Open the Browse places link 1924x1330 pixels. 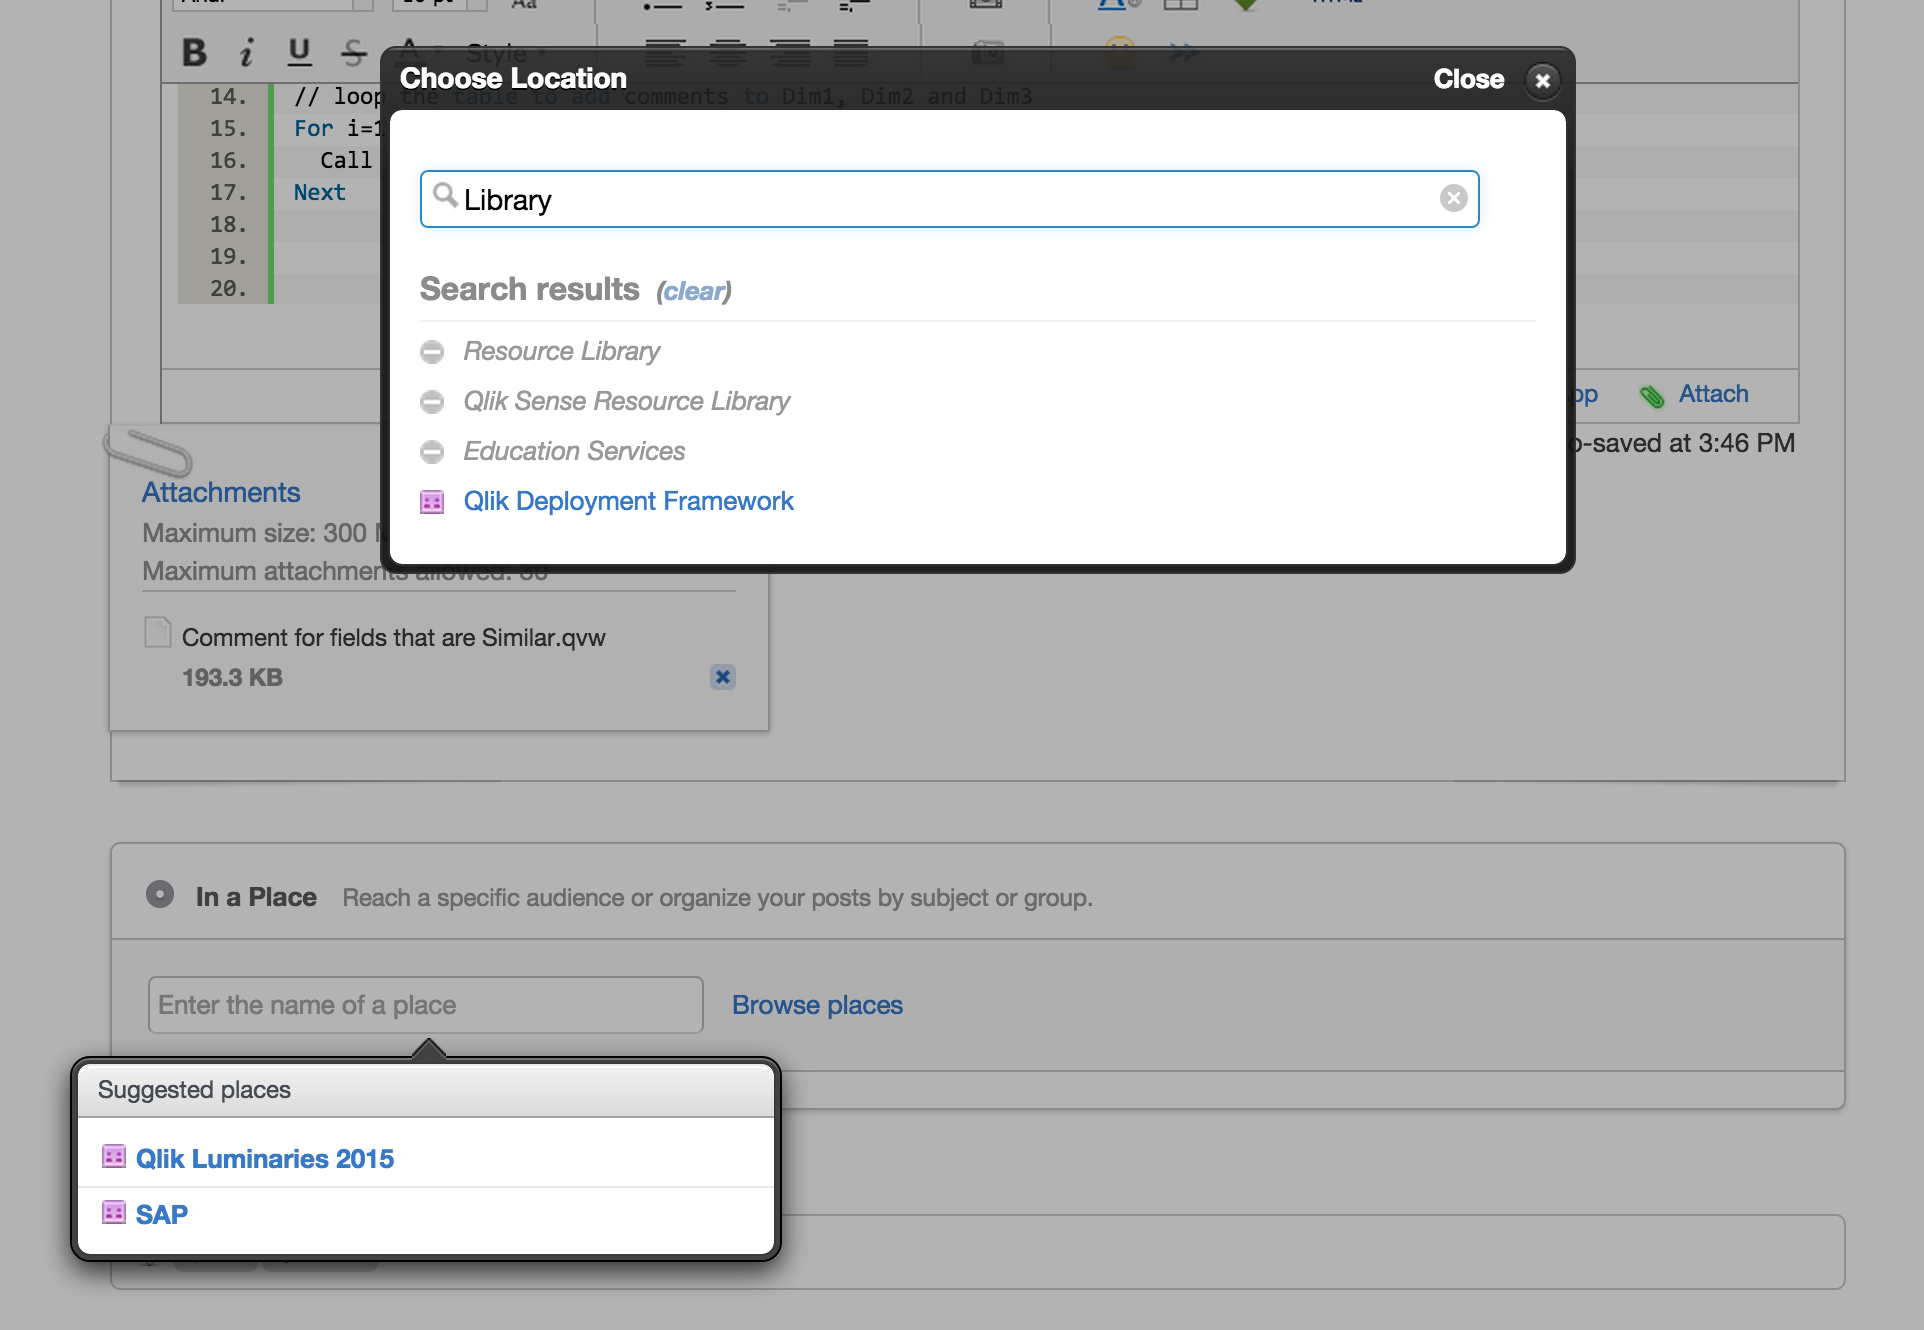click(817, 1005)
